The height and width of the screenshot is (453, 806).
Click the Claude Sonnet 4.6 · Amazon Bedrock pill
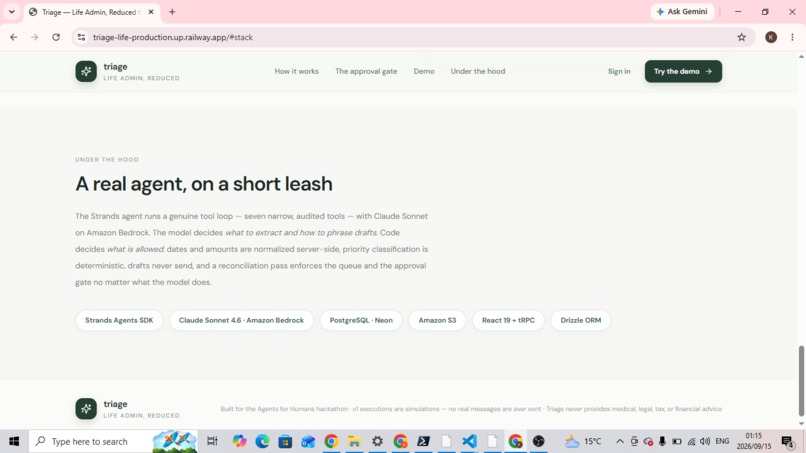tap(241, 320)
